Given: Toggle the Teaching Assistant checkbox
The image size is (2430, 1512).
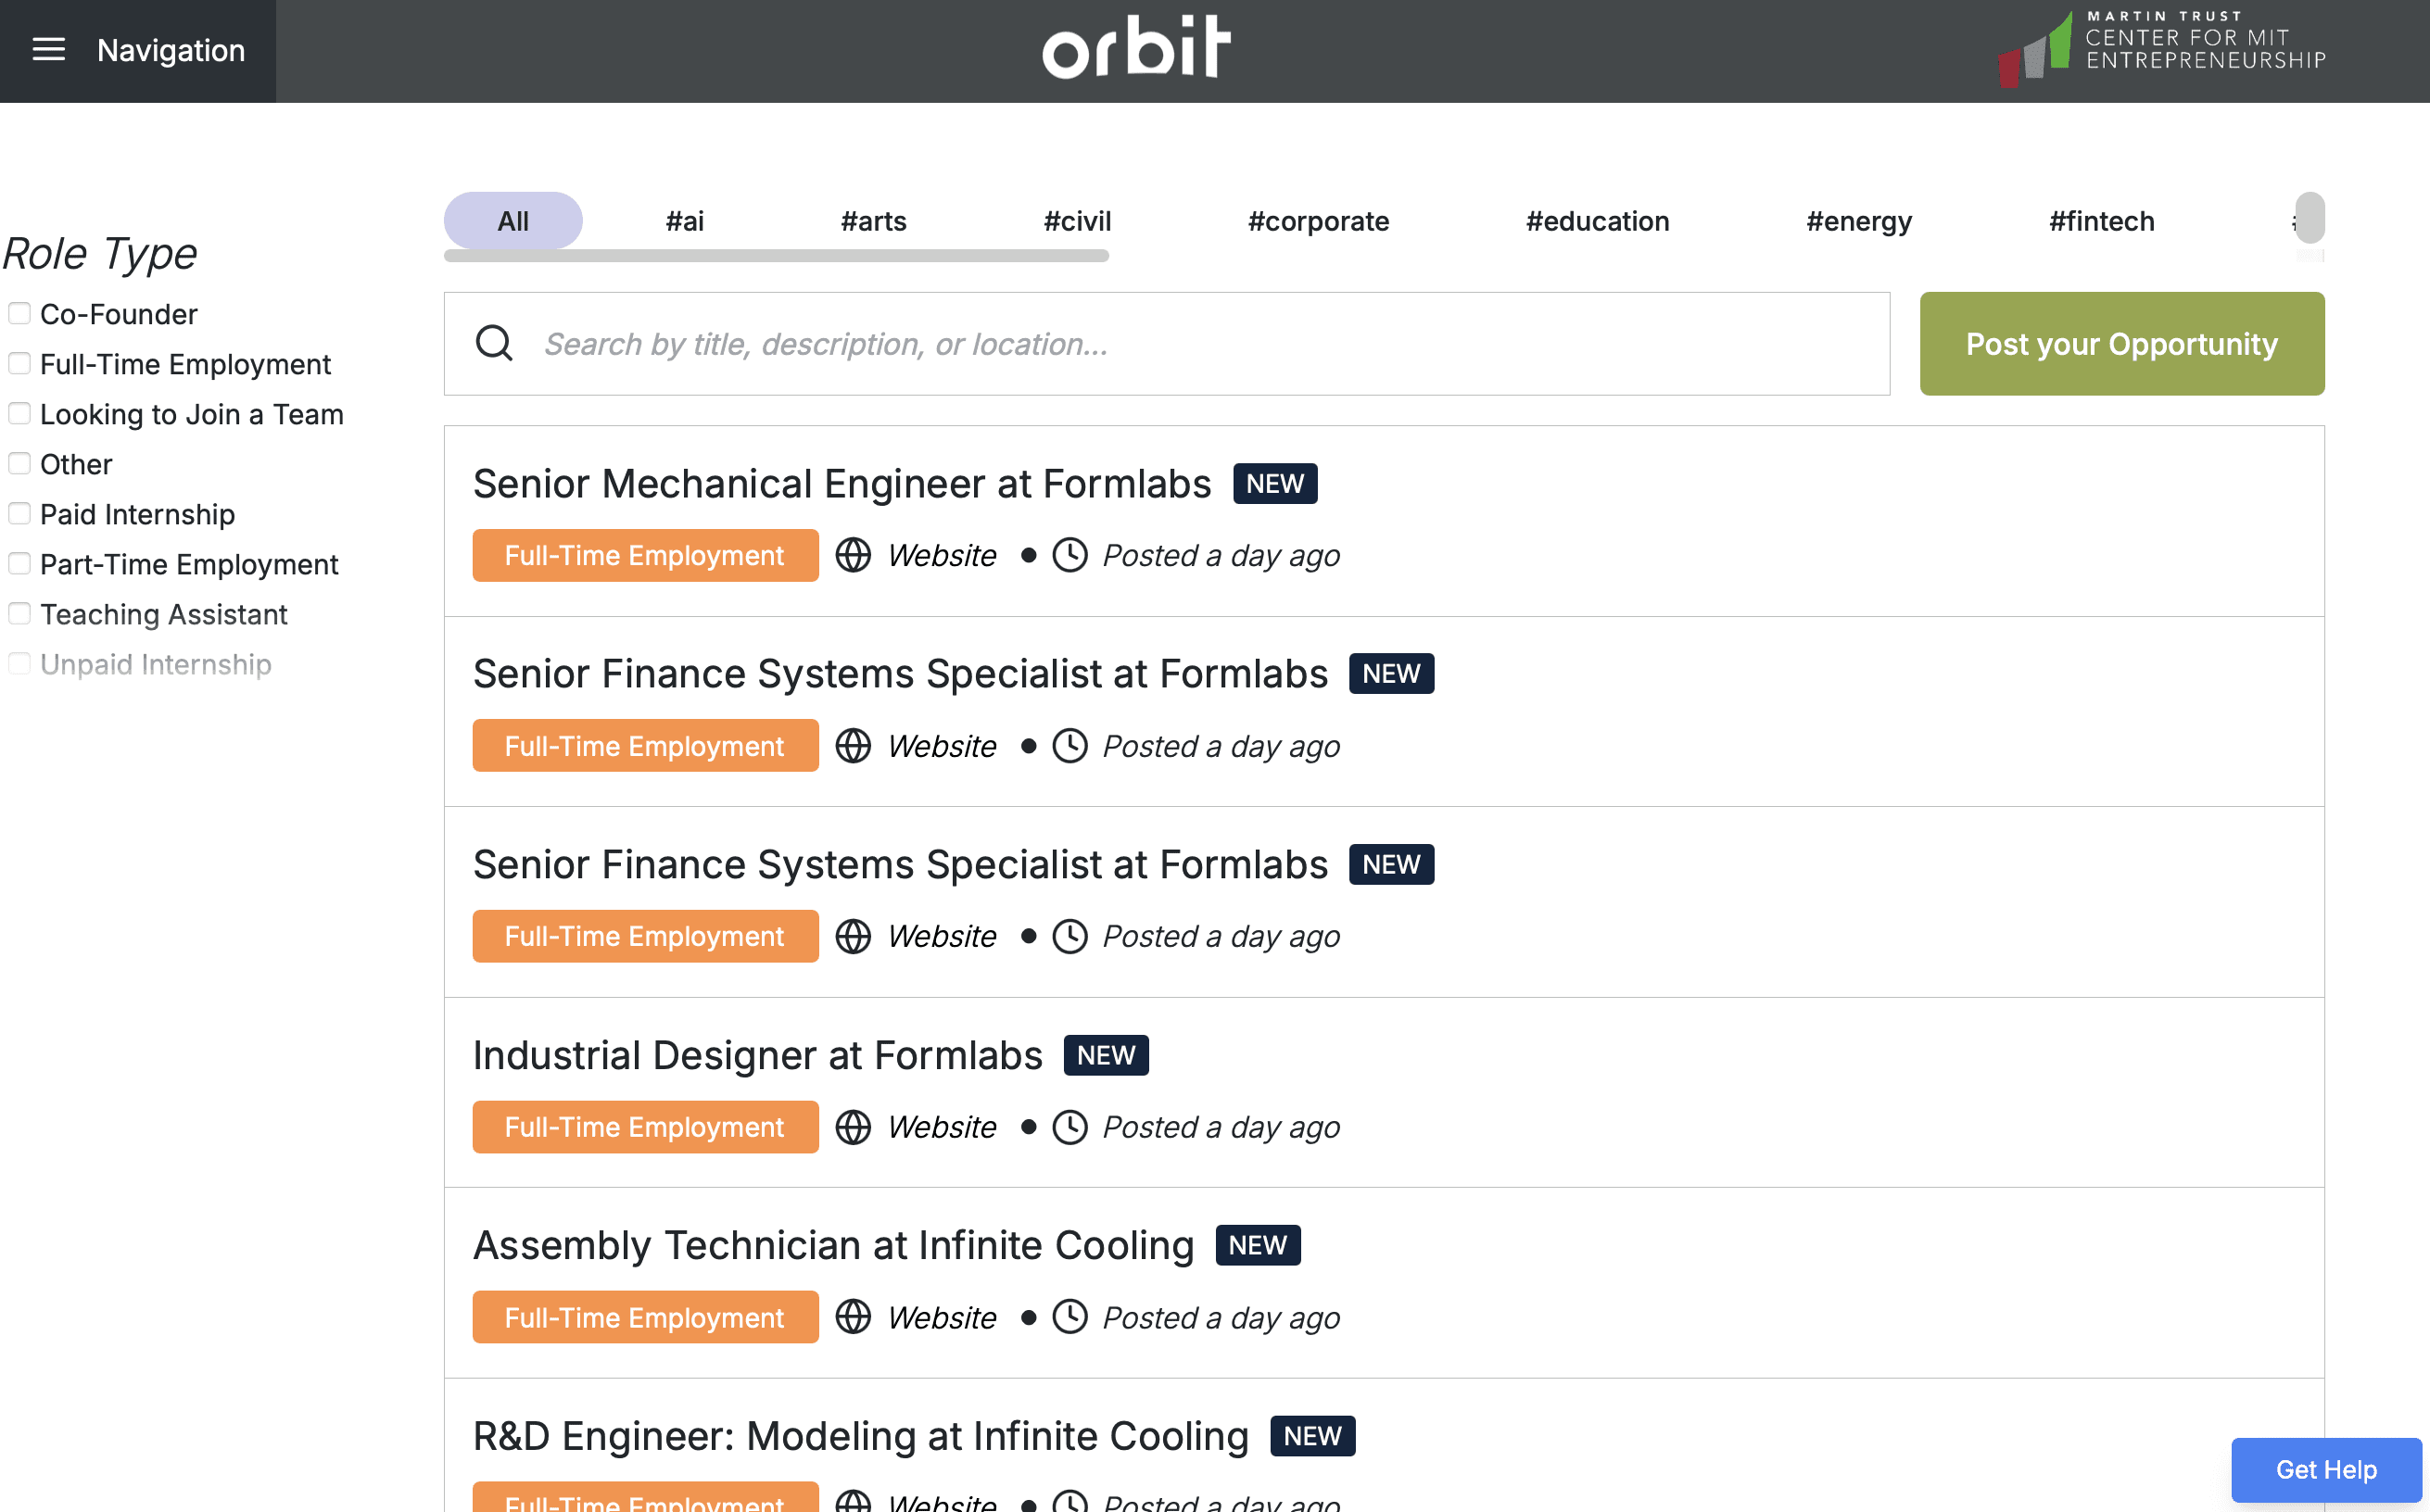Looking at the screenshot, I should [x=19, y=614].
